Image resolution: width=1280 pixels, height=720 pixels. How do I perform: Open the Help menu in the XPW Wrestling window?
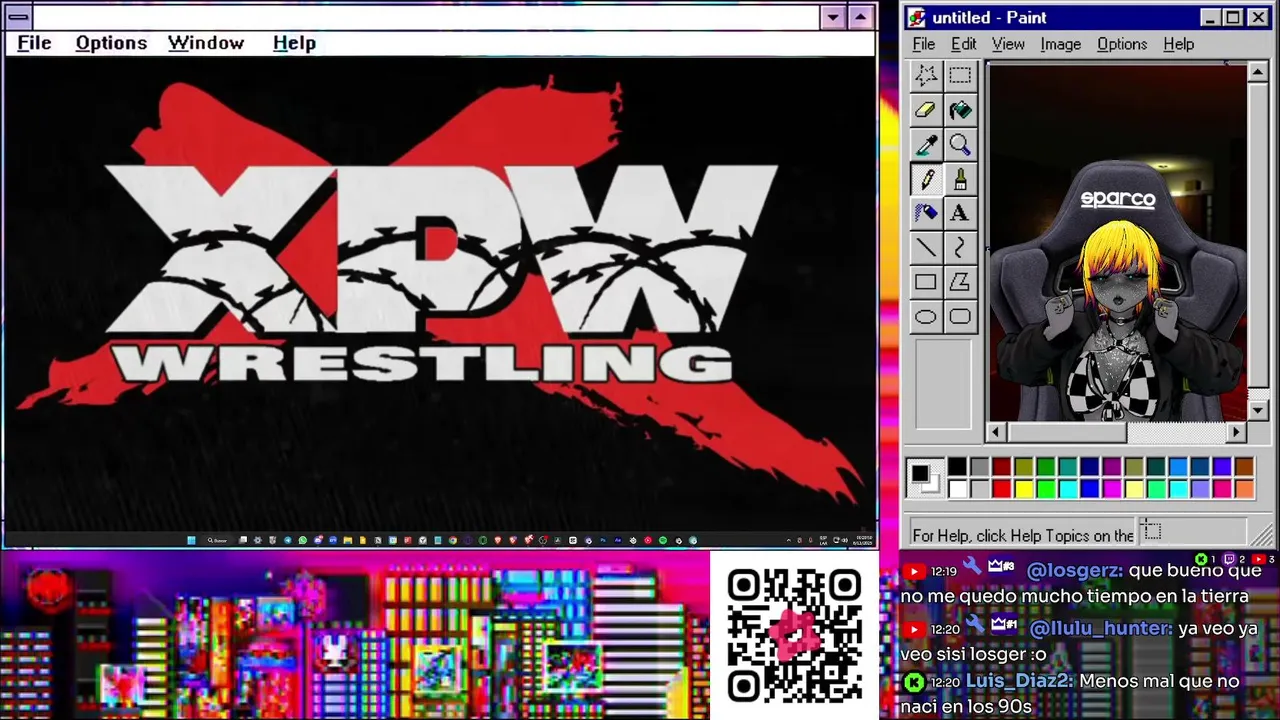294,43
